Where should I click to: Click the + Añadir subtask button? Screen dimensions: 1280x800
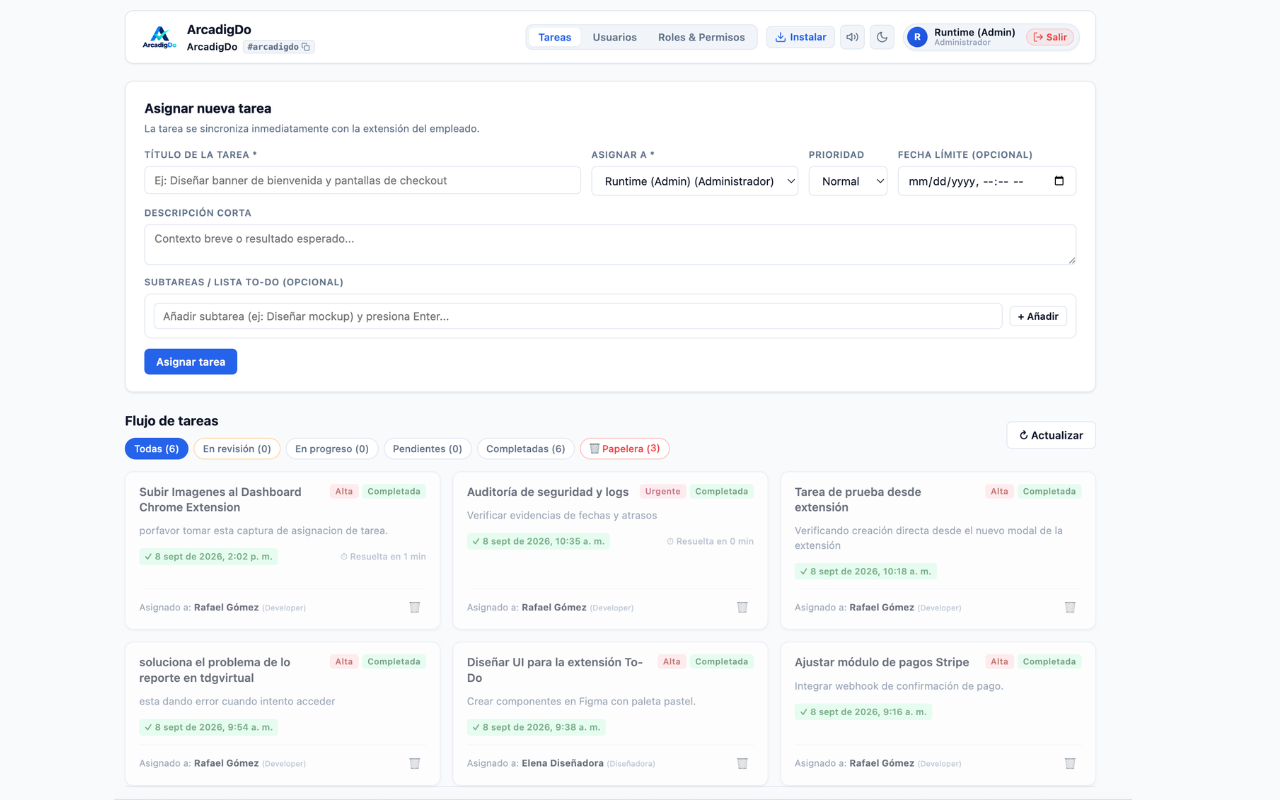click(1038, 316)
